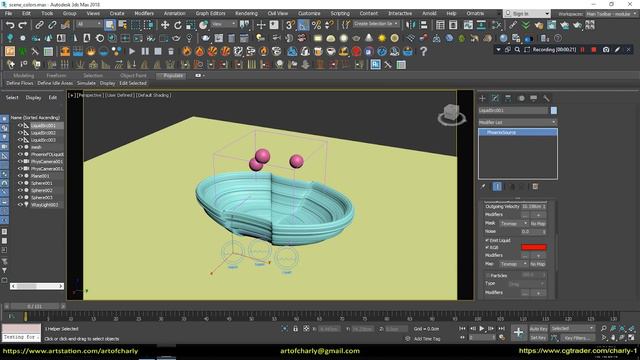Activate the Select and Move tool

tap(165, 25)
